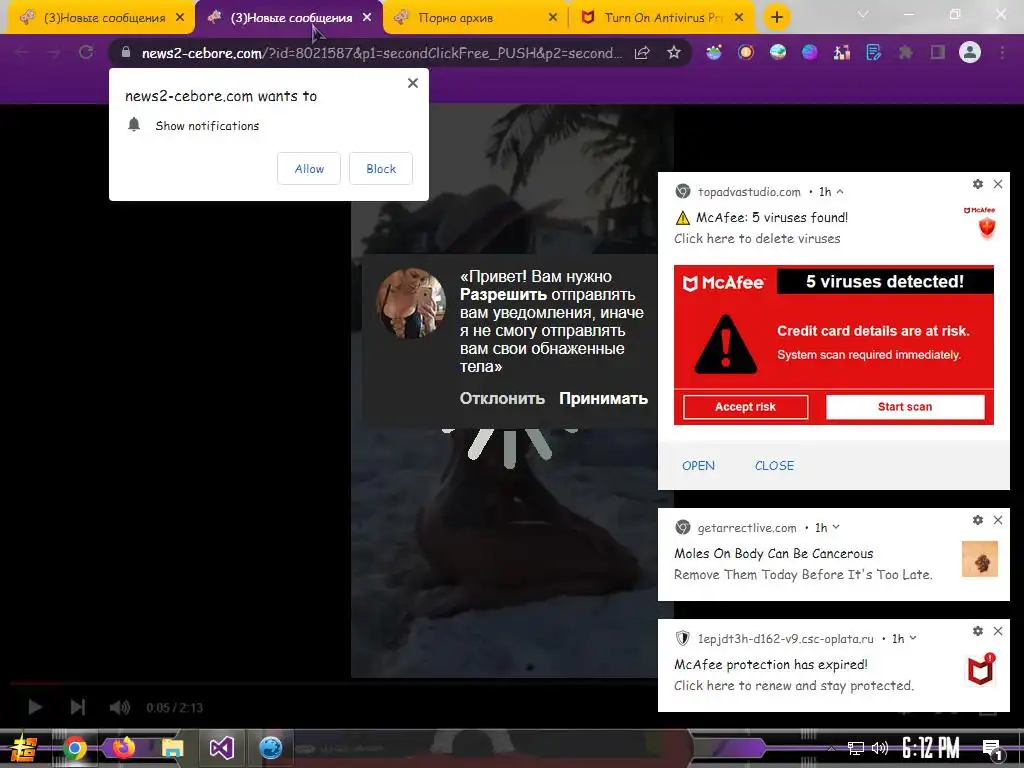
Task: Skip to next video
Action: (78, 707)
